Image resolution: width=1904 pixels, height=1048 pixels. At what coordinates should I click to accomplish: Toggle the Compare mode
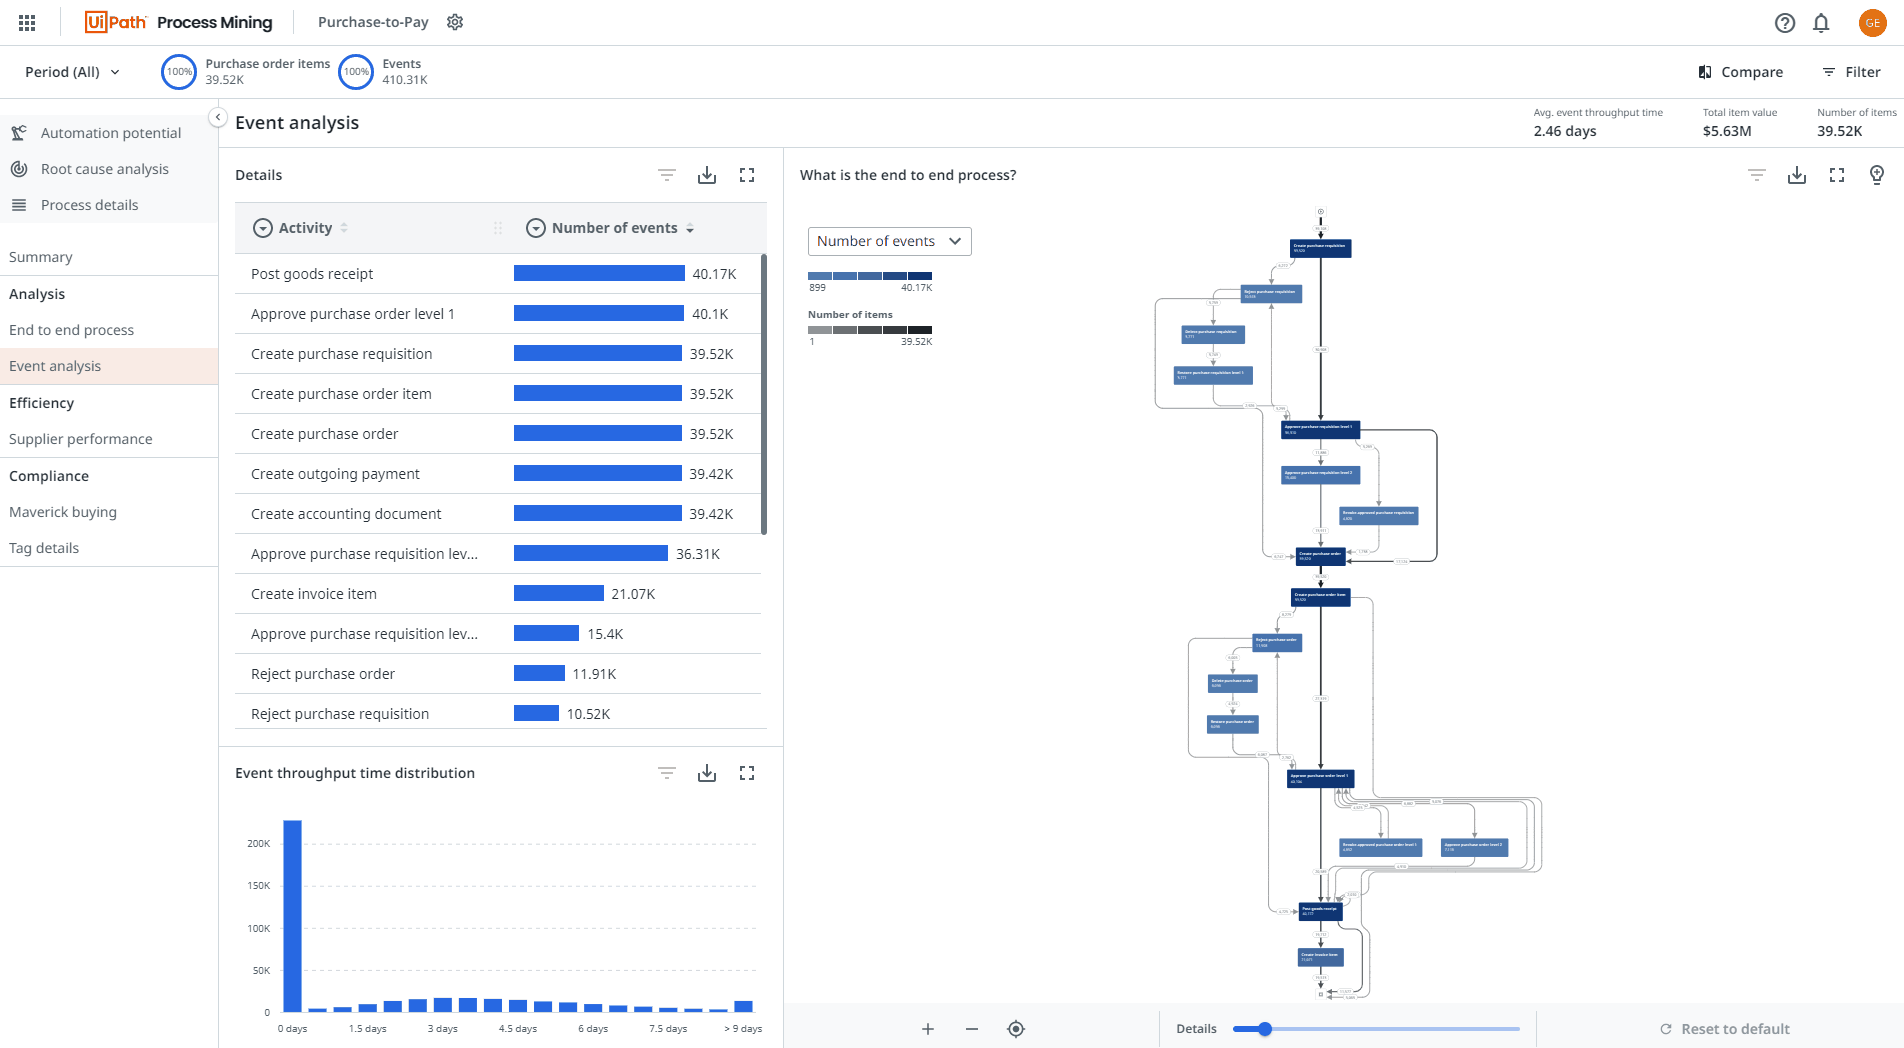[1741, 72]
